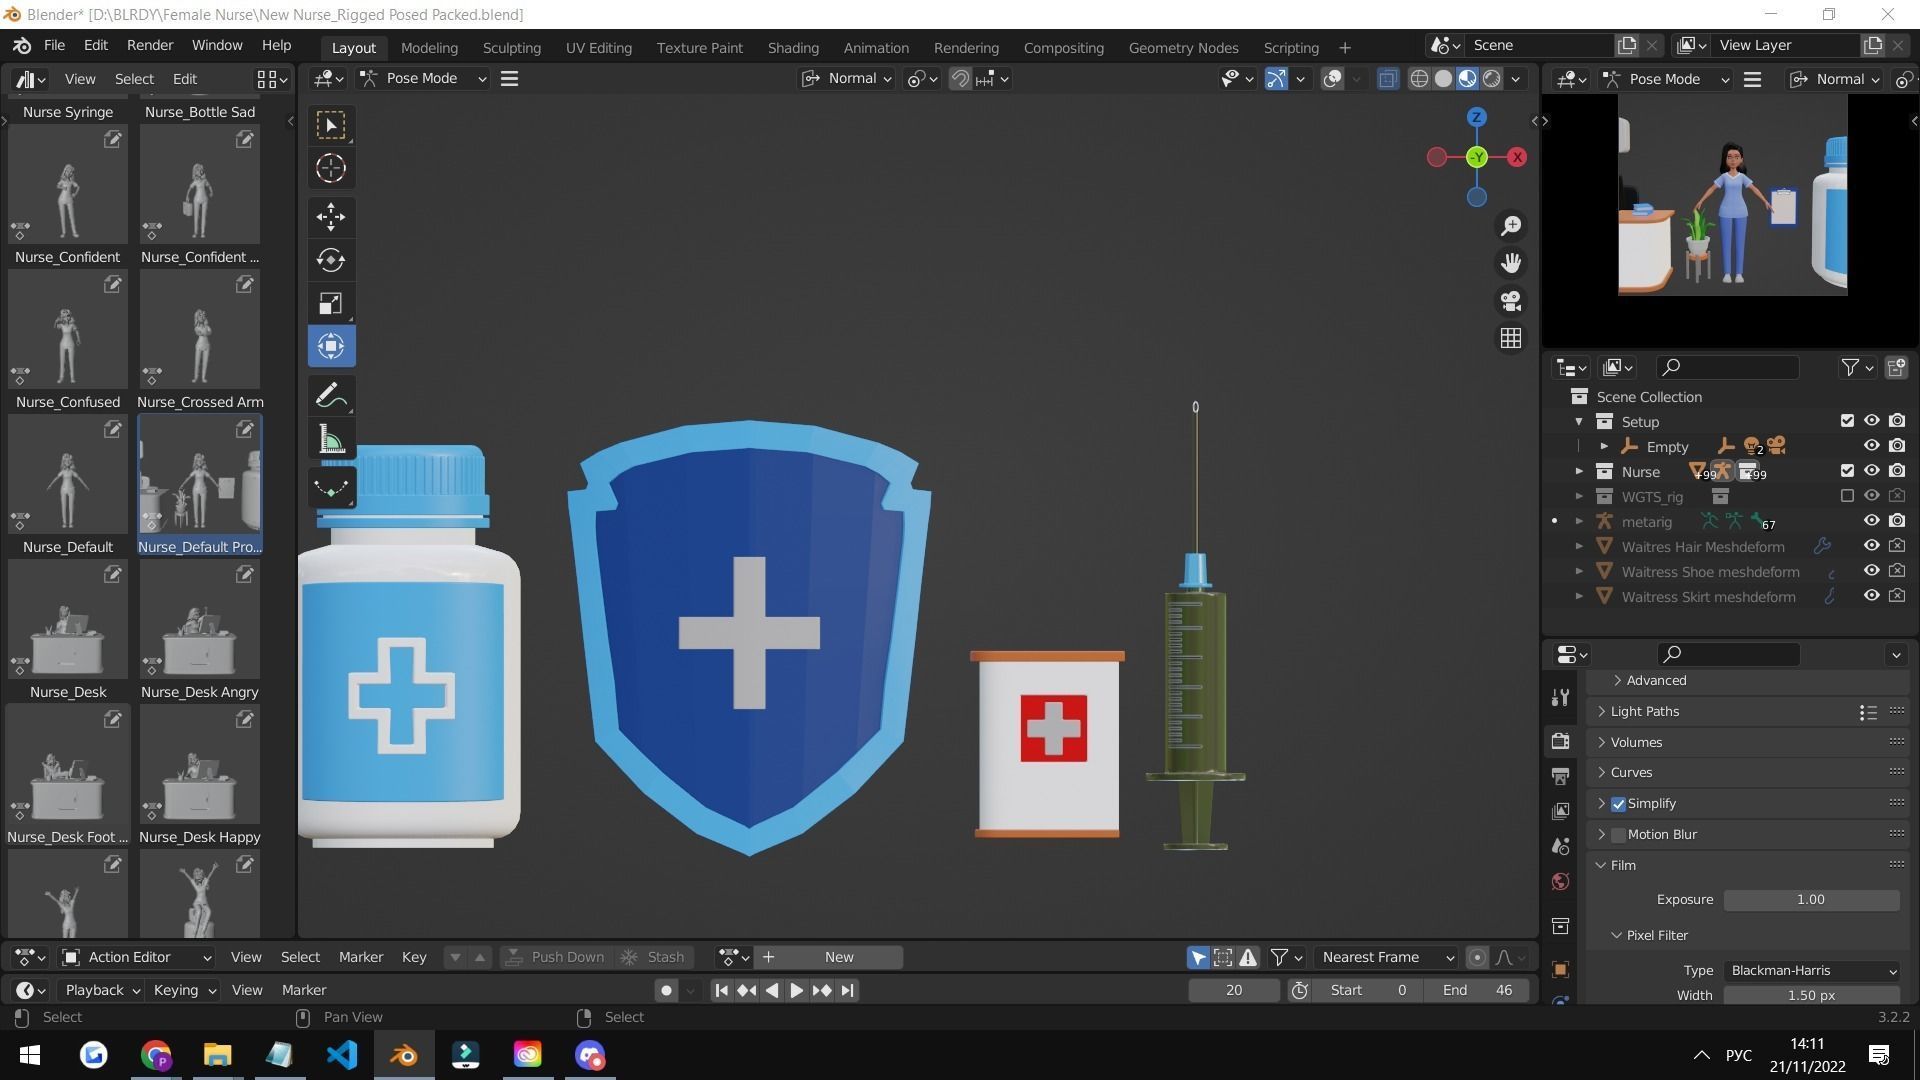Hide metarig with its eye icon
The height and width of the screenshot is (1080, 1920).
coord(1871,521)
